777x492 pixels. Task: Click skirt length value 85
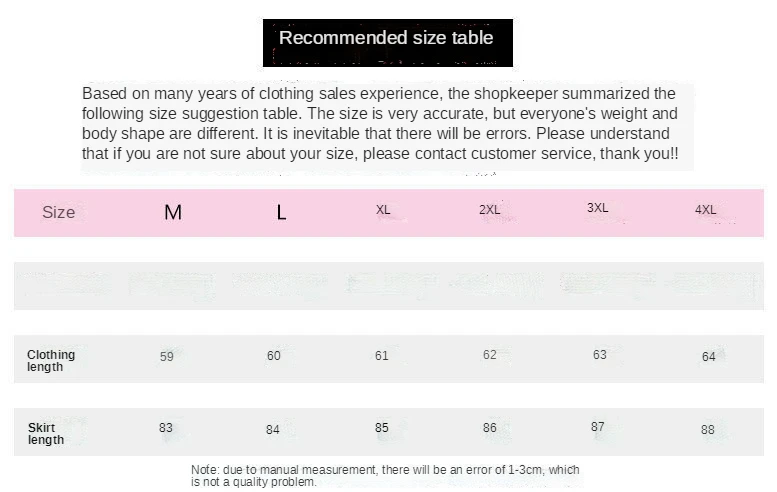(382, 428)
